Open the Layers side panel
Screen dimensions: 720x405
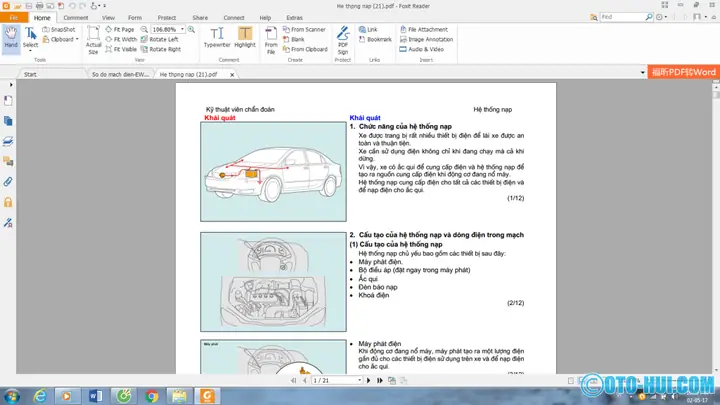coord(8,141)
